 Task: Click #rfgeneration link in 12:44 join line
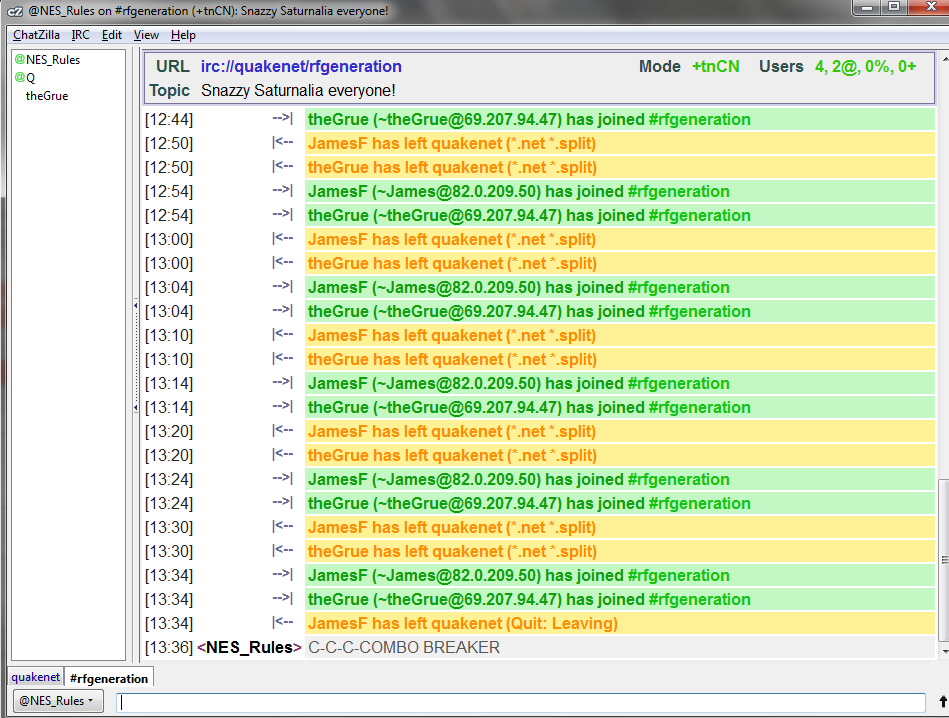point(699,119)
